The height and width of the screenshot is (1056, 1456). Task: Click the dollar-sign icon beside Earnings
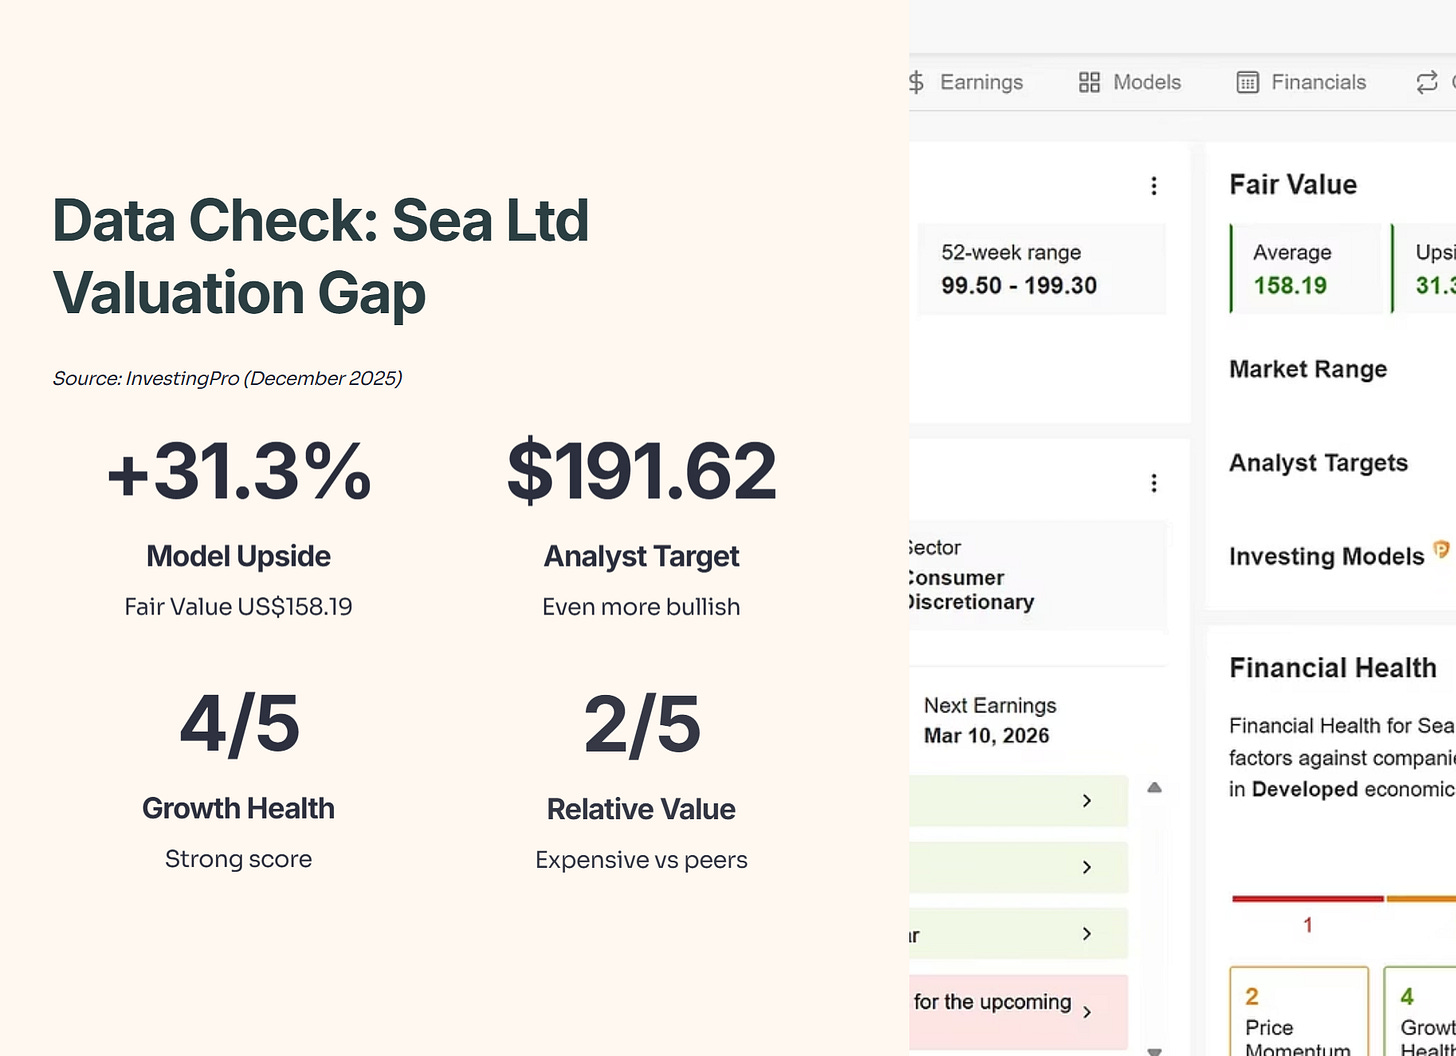pyautogui.click(x=916, y=82)
